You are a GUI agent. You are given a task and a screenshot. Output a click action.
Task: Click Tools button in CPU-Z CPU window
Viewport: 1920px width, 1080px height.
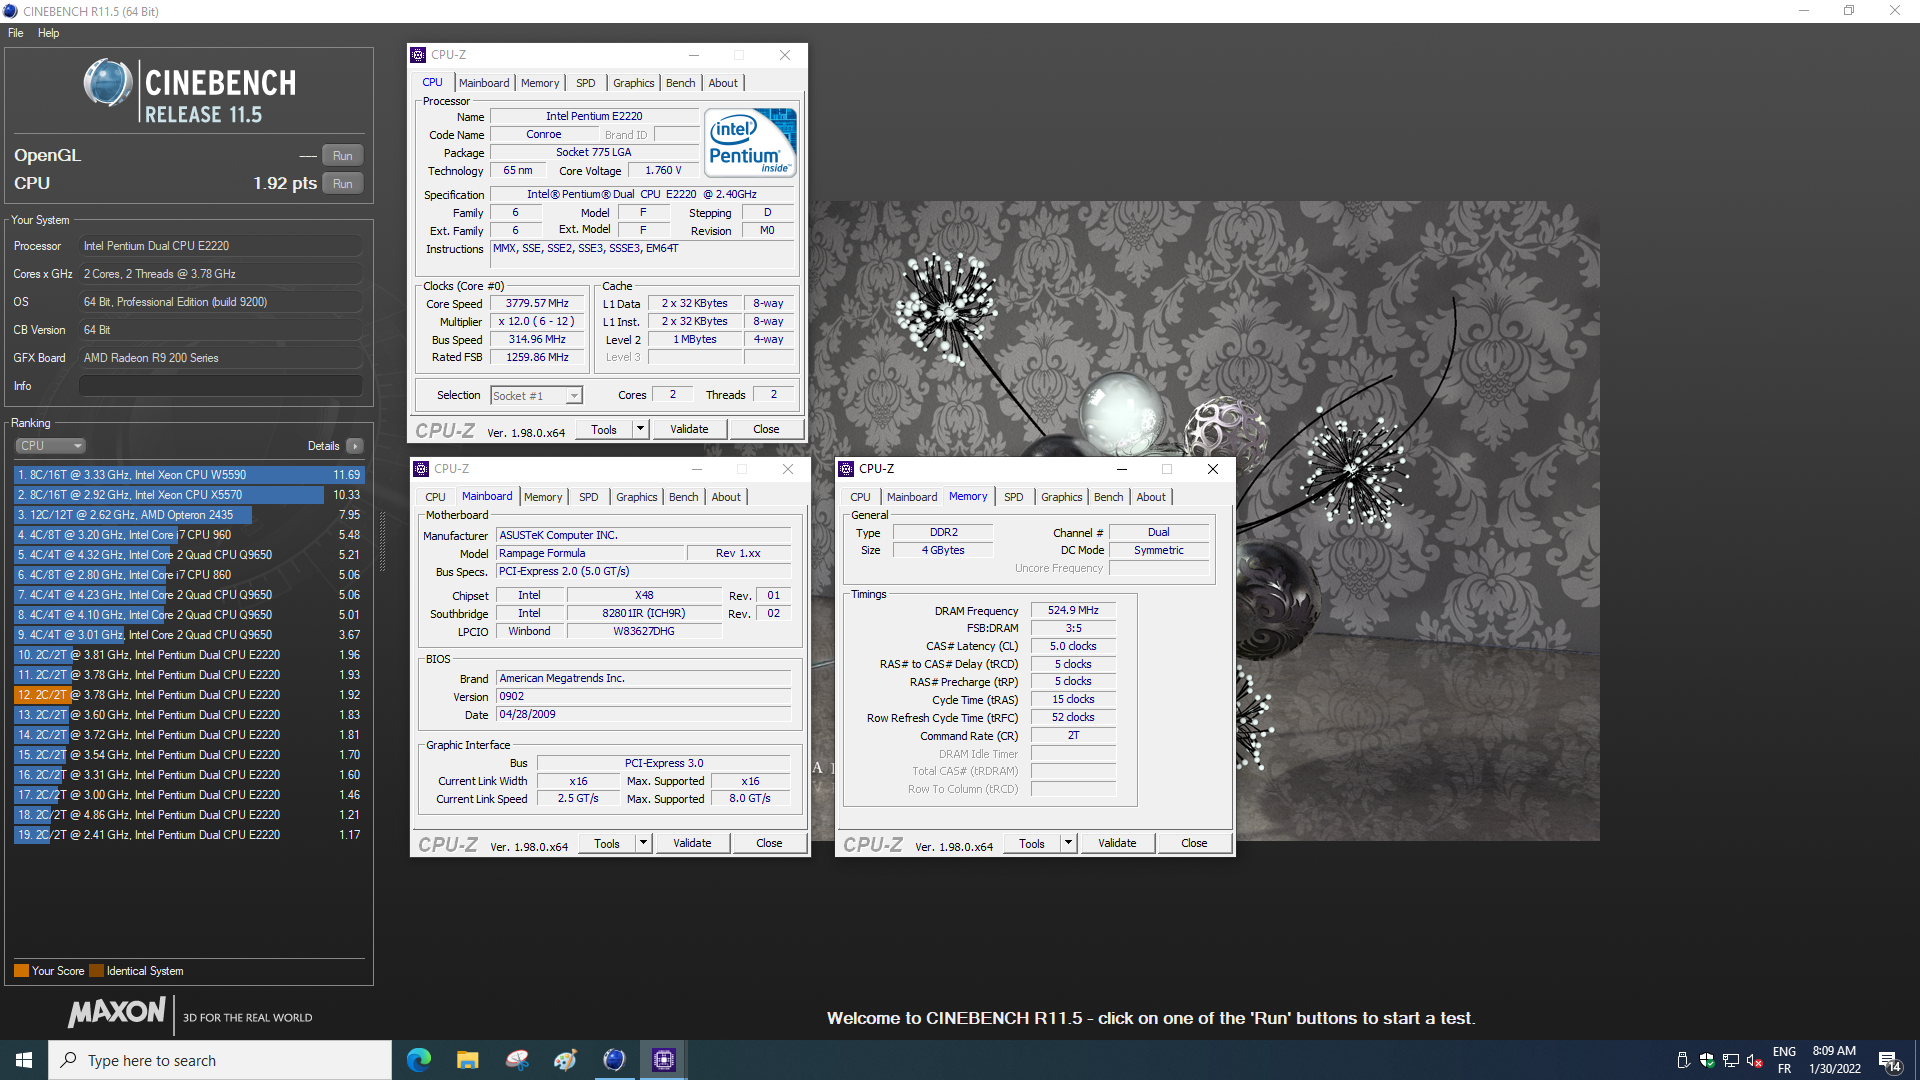604,429
